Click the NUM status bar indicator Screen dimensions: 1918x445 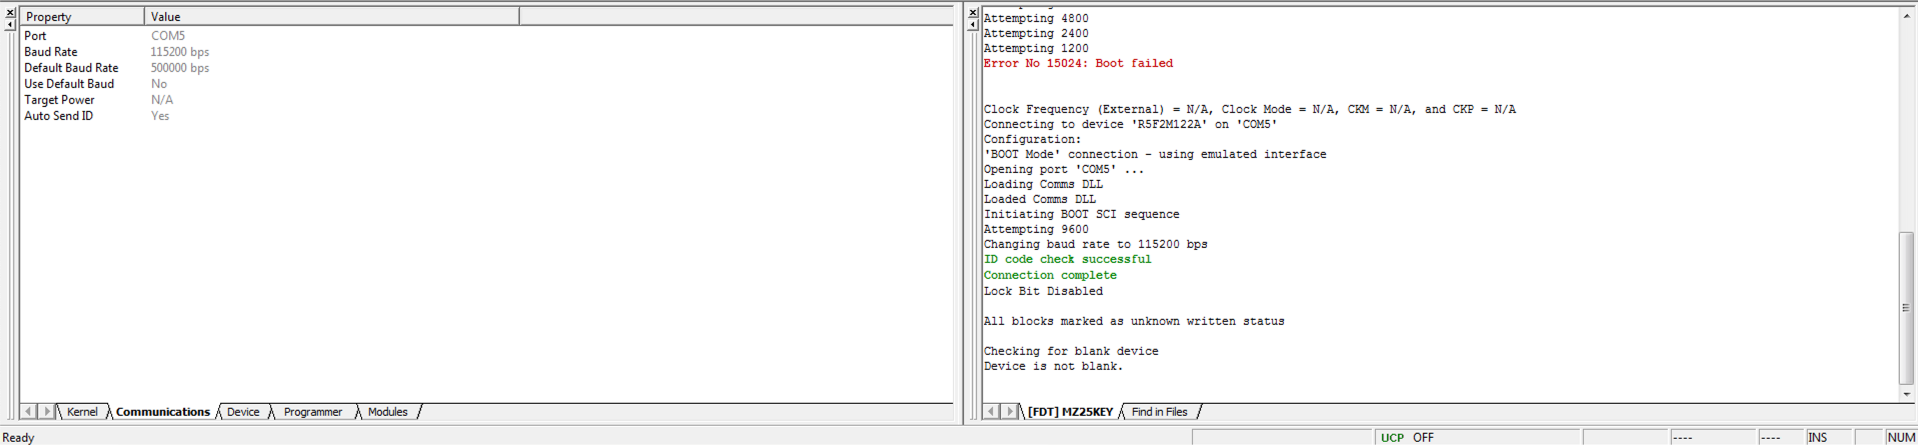click(x=1901, y=438)
